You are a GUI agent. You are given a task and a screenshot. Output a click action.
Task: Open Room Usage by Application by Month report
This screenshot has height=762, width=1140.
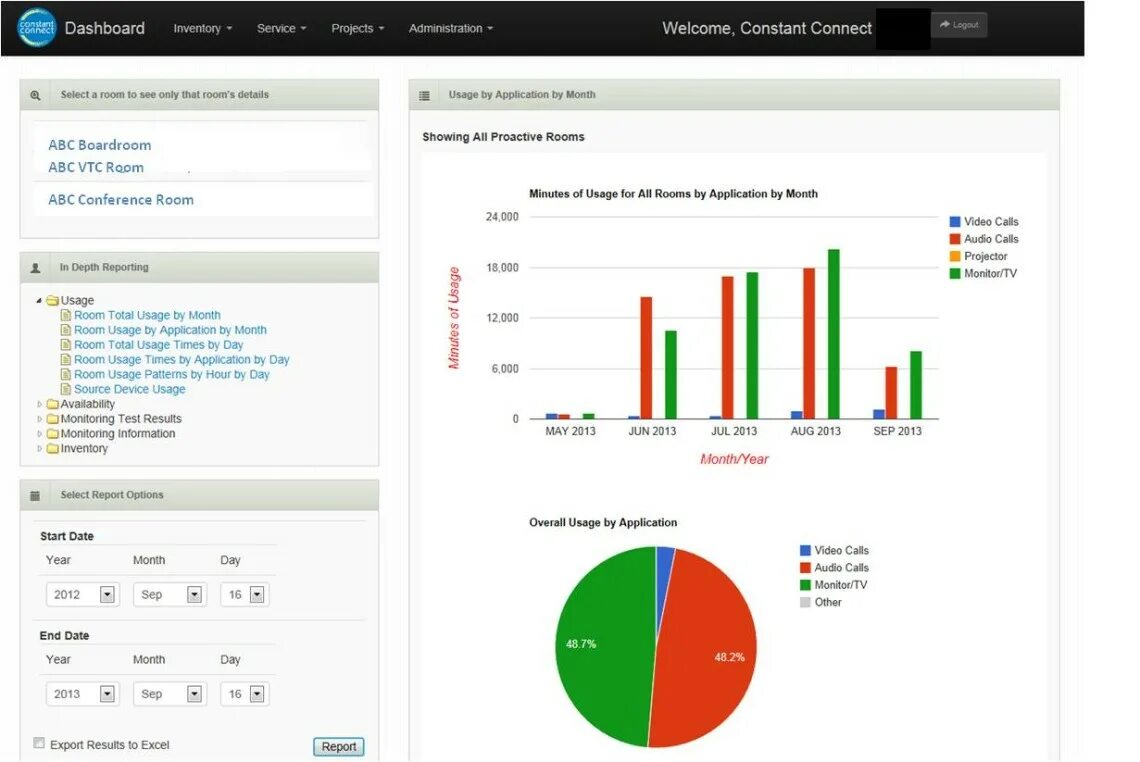[170, 330]
